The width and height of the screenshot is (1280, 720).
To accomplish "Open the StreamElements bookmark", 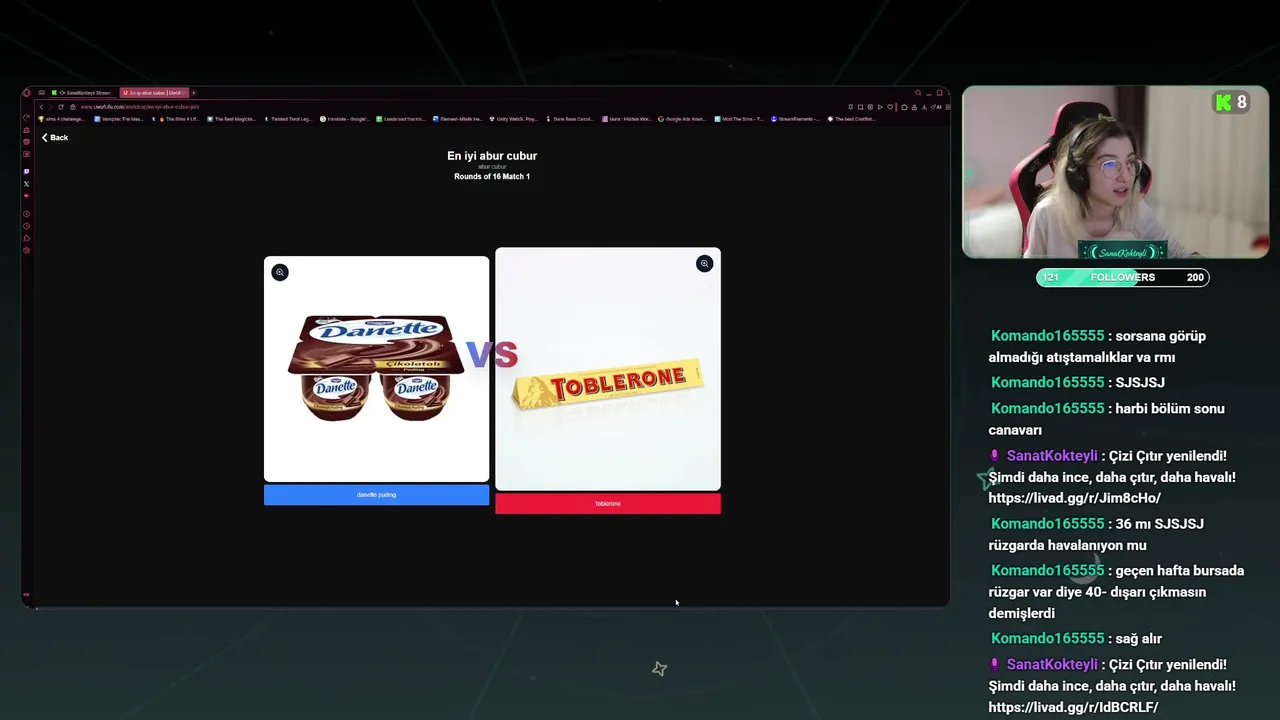I will pyautogui.click(x=796, y=119).
